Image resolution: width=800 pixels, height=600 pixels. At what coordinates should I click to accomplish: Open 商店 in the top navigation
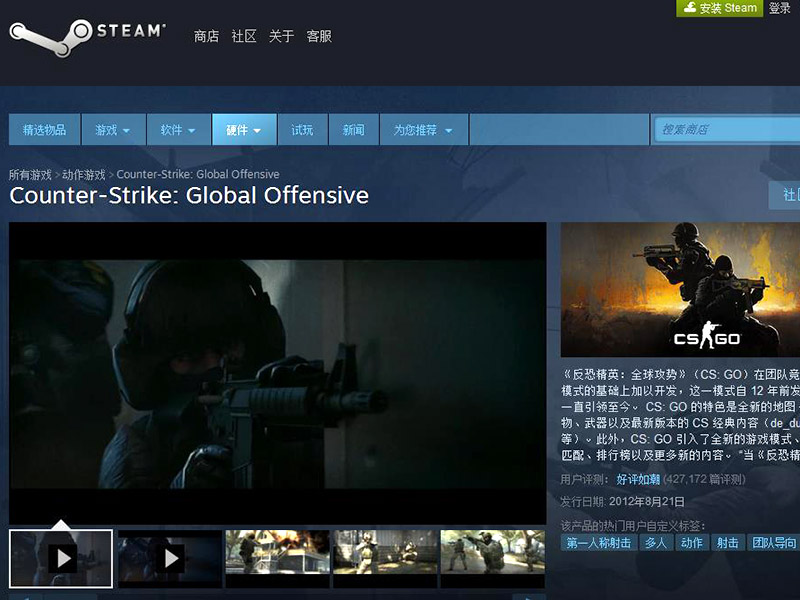(206, 36)
